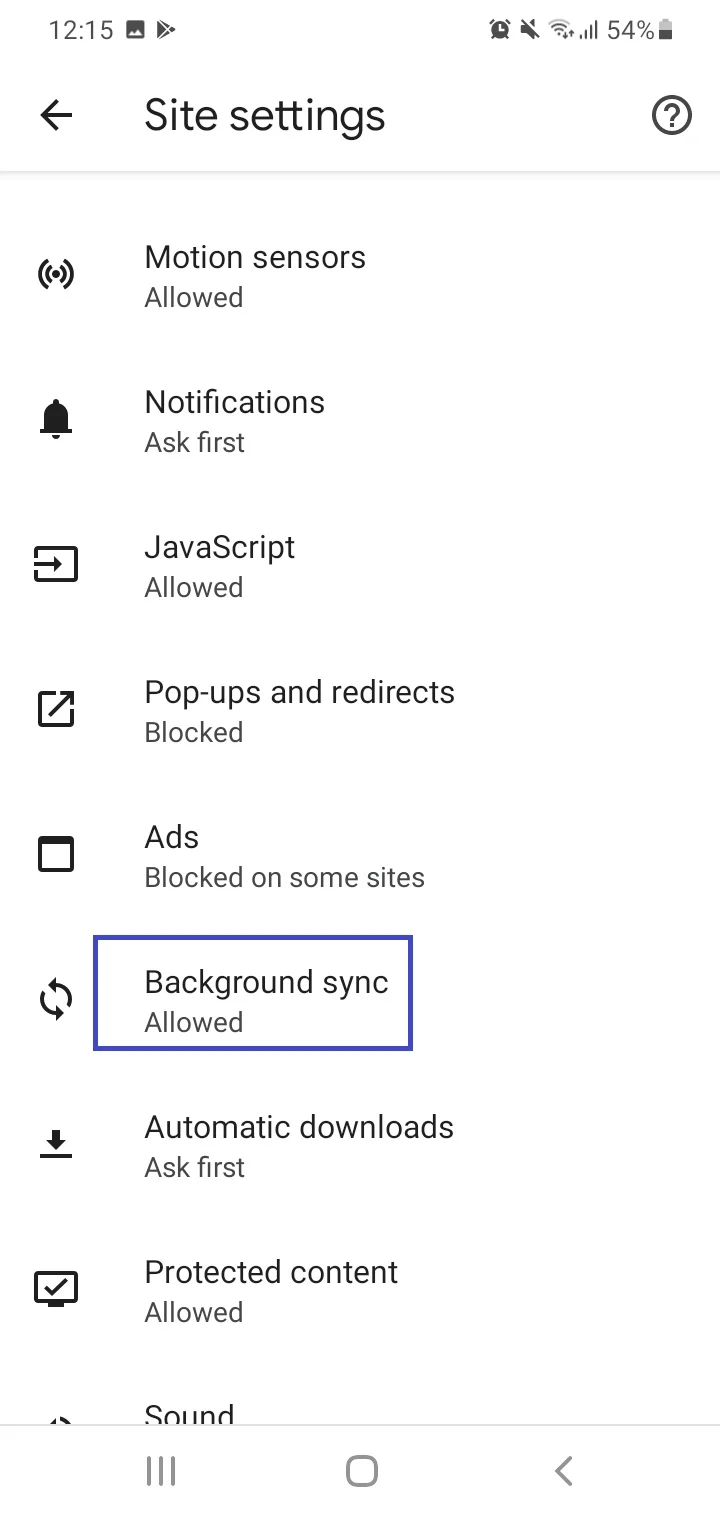Open JavaScript Allowed setting

[360, 565]
